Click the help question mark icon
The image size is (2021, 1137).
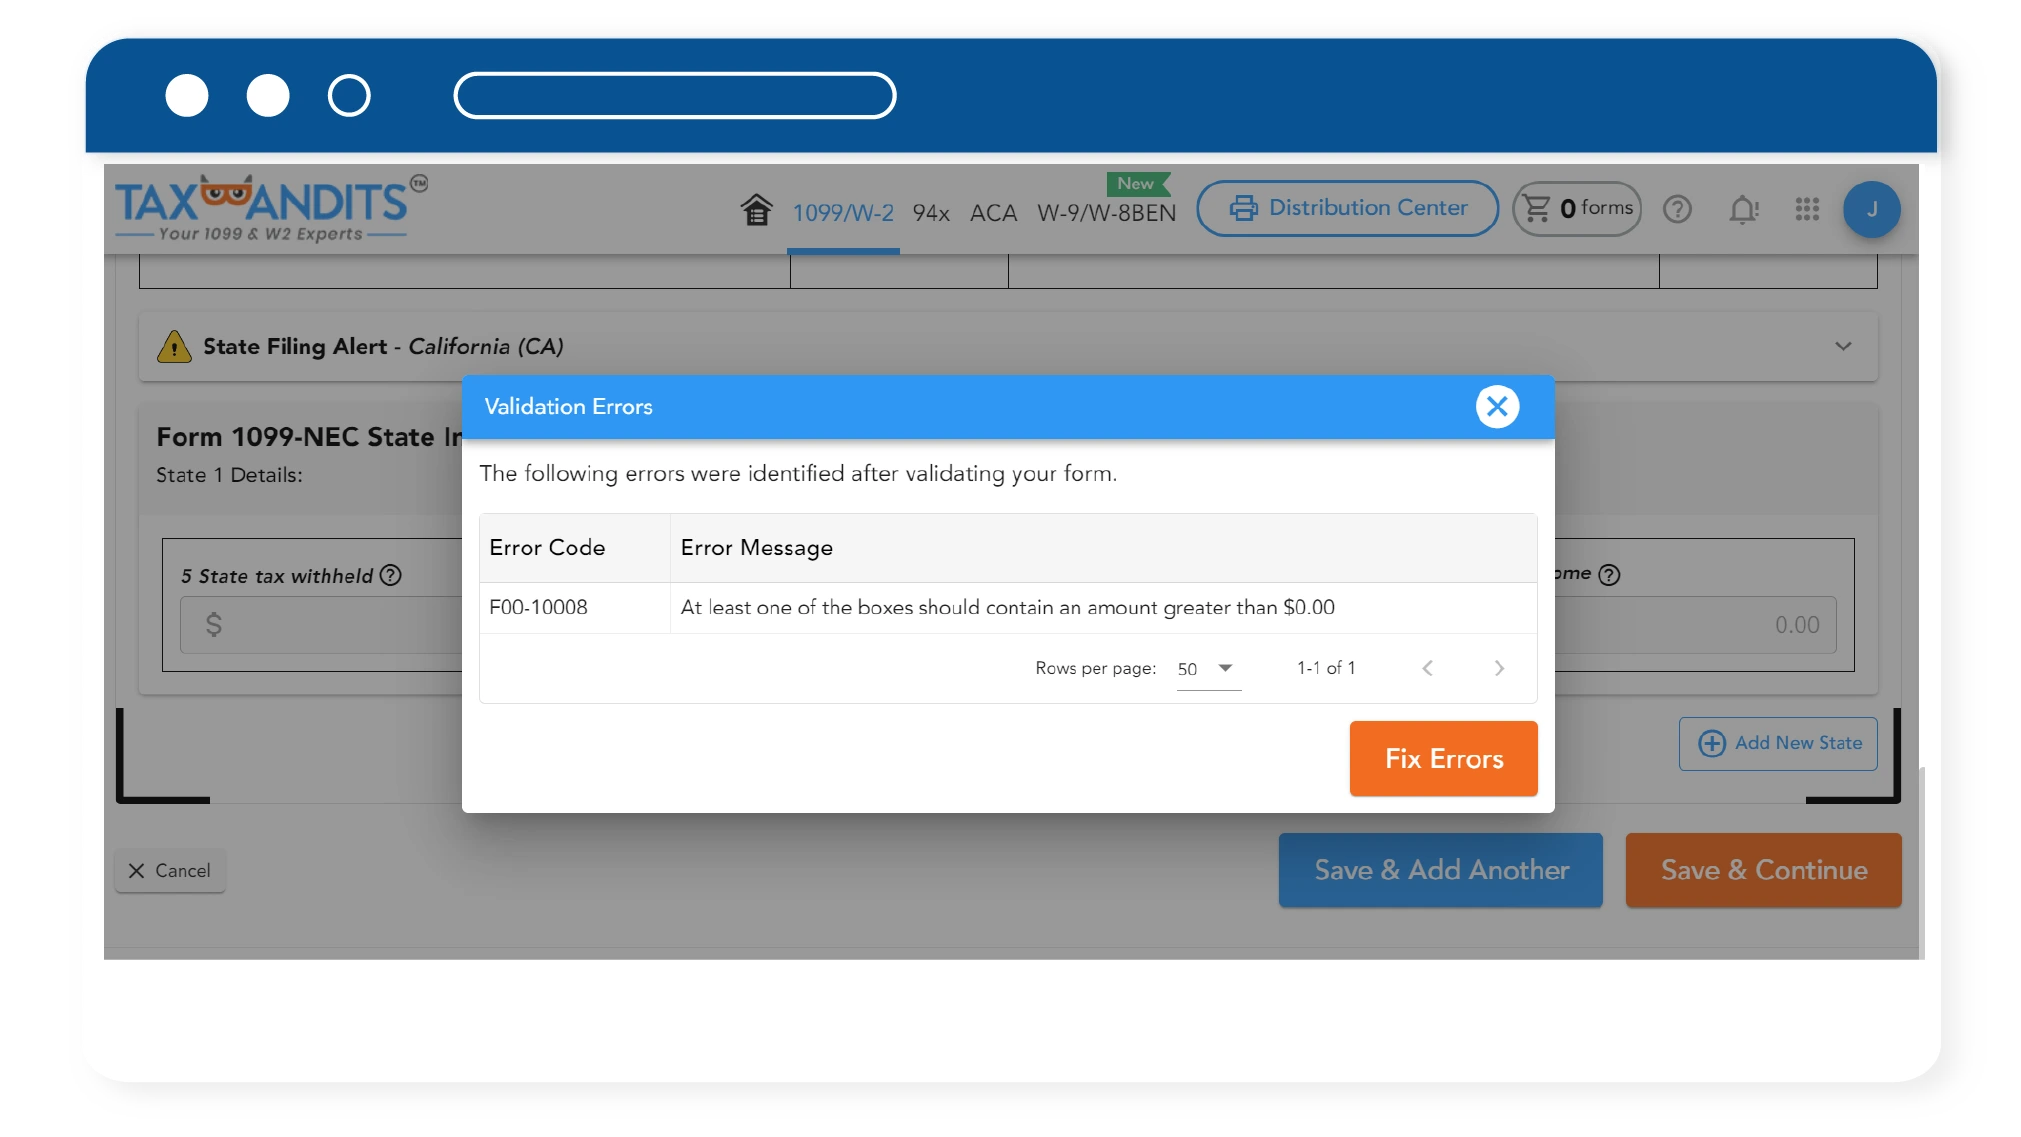pos(1678,208)
